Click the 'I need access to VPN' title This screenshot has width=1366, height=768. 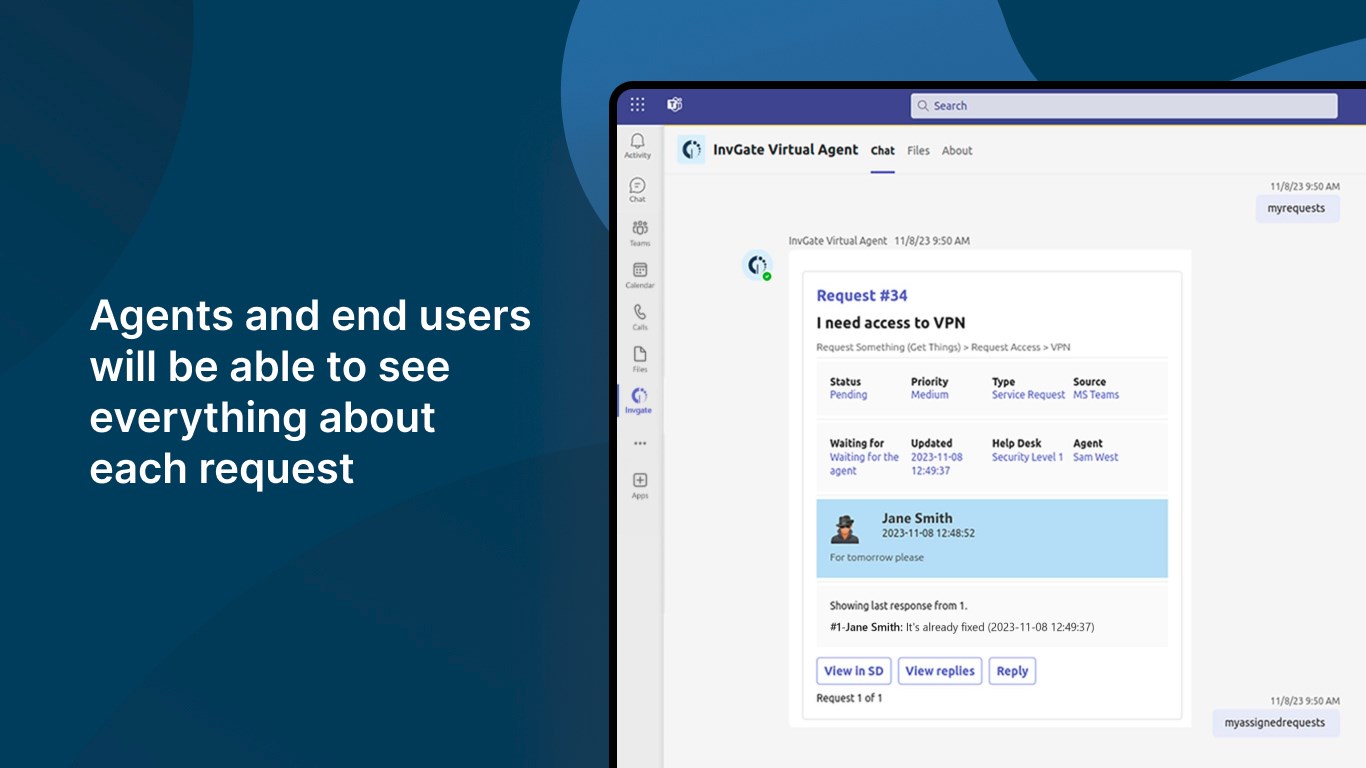click(891, 323)
